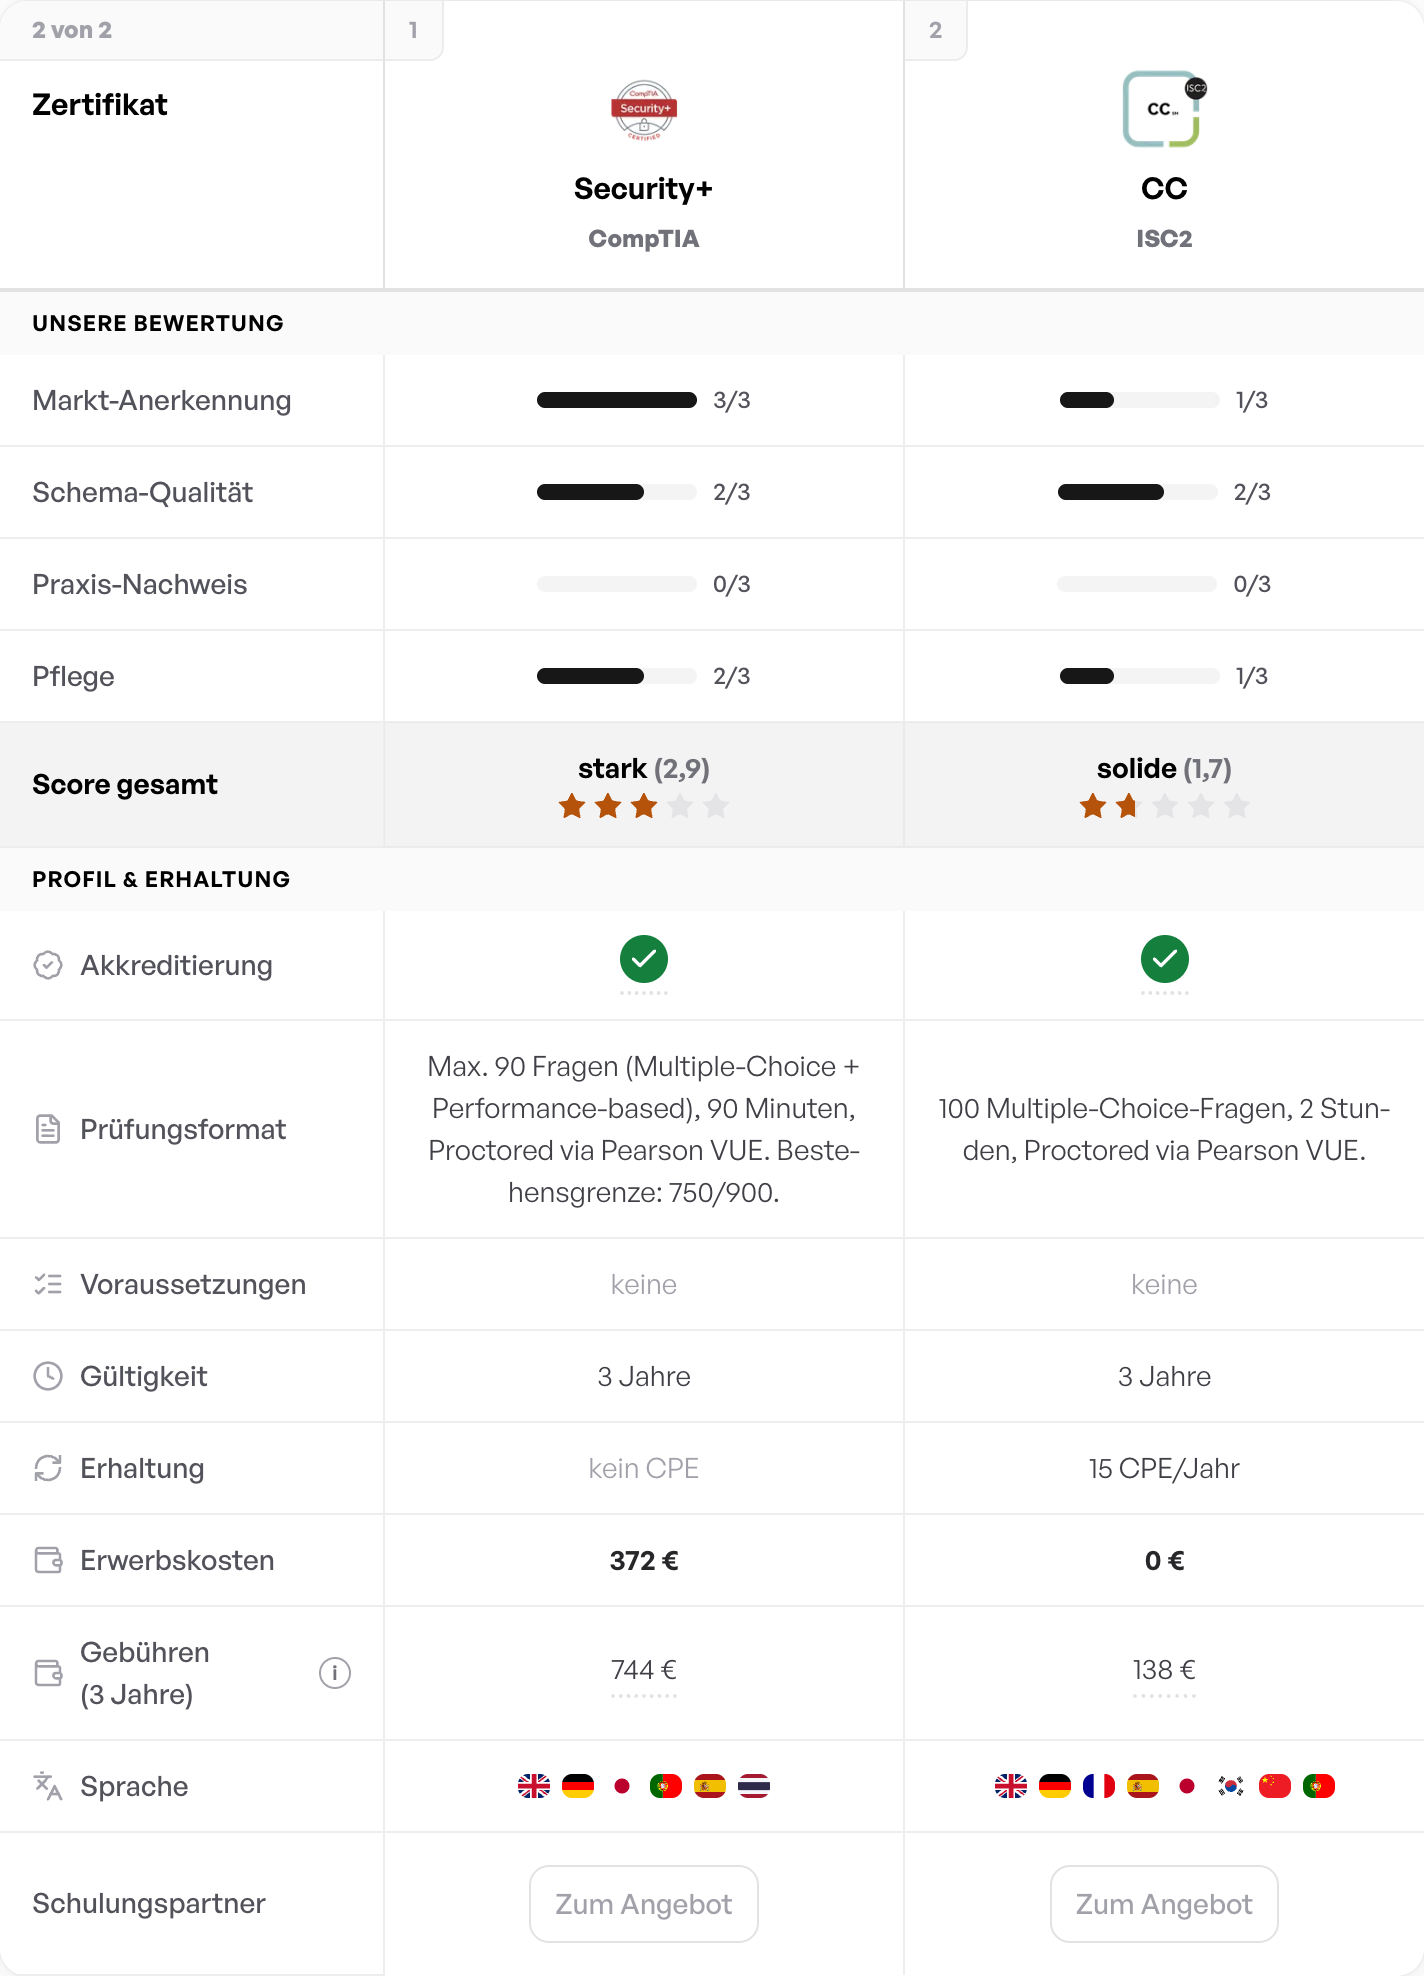Click the green Akkreditierung checkmark for CC
This screenshot has width=1424, height=1976.
[x=1165, y=960]
